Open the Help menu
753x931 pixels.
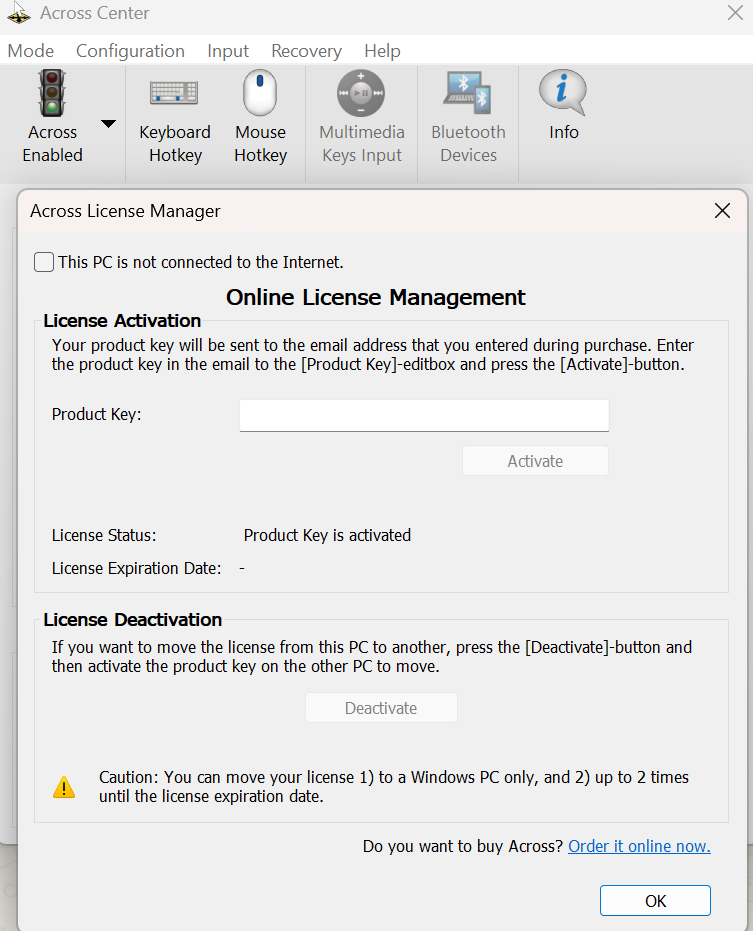point(382,51)
